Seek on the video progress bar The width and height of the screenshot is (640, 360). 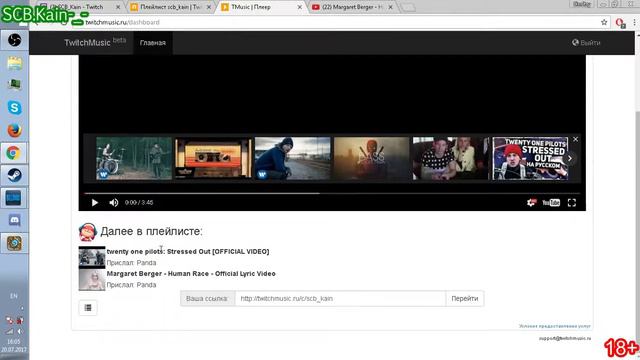coord(332,193)
